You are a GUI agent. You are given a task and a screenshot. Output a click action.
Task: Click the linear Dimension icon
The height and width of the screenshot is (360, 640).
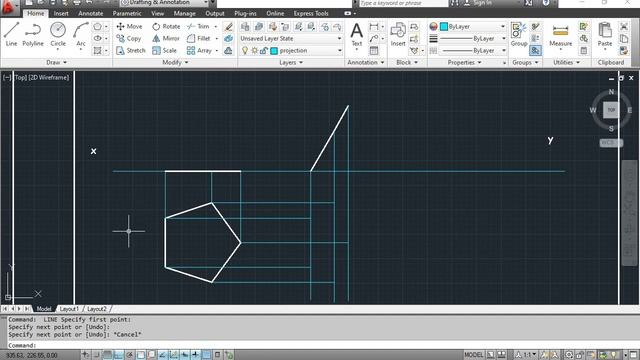[x=373, y=27]
